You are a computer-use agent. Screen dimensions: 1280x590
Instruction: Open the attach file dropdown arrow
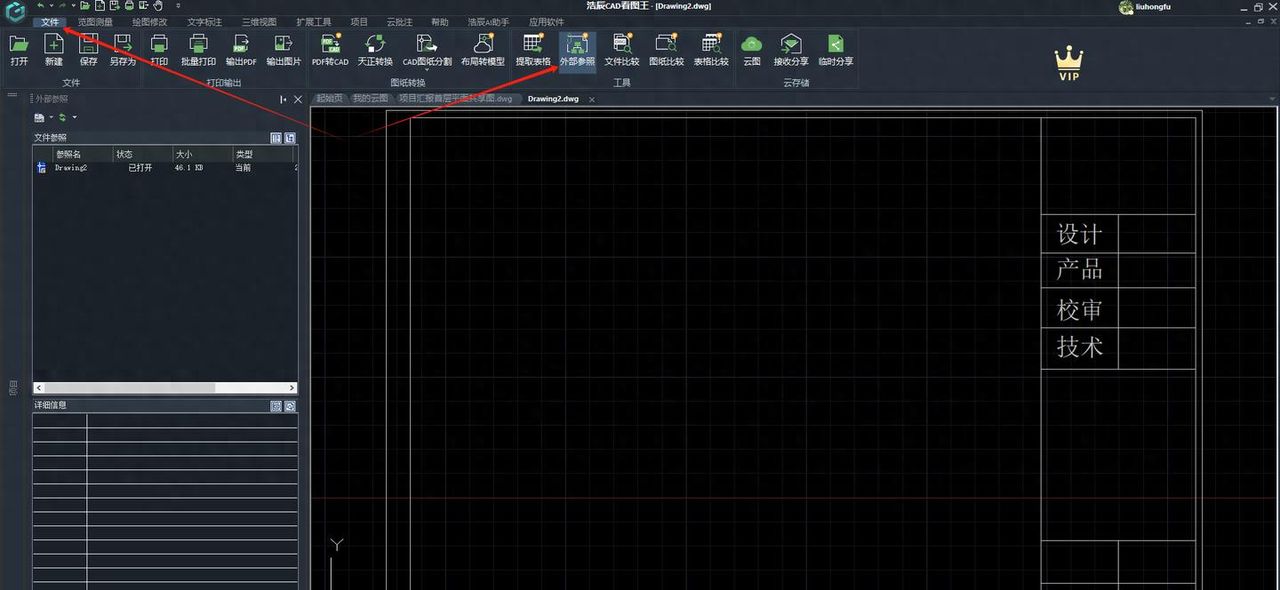[51, 118]
